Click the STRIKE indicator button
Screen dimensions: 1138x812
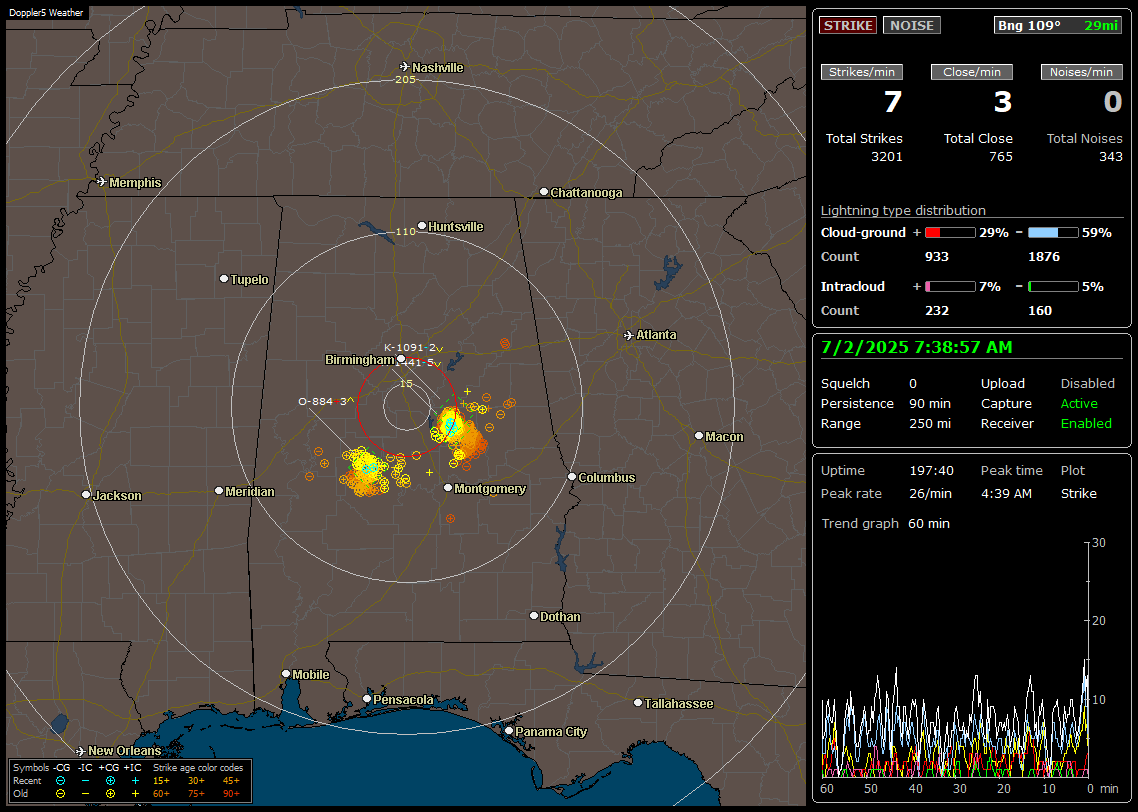click(848, 25)
